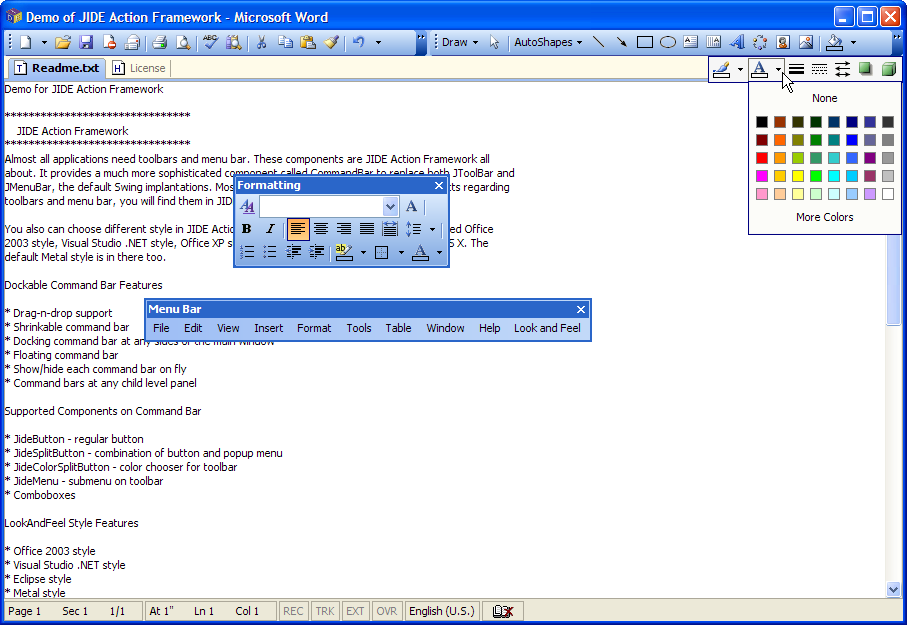Select the Readme.txt tab

tap(57, 68)
